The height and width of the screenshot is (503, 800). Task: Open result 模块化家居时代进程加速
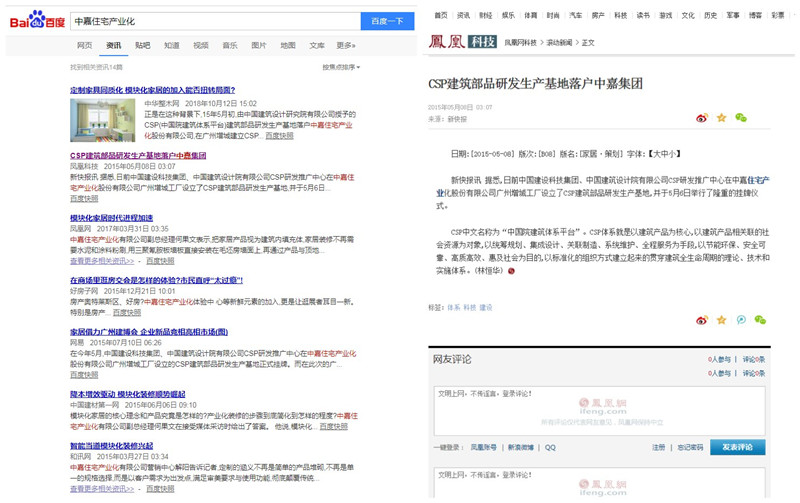click(112, 218)
